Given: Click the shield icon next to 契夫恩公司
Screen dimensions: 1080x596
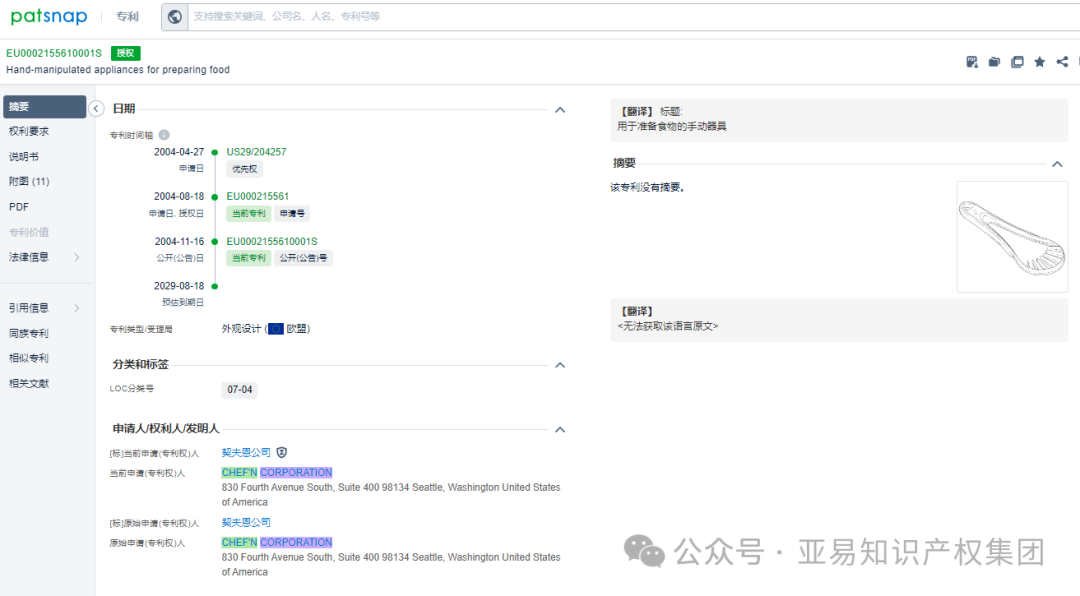Looking at the screenshot, I should (282, 453).
